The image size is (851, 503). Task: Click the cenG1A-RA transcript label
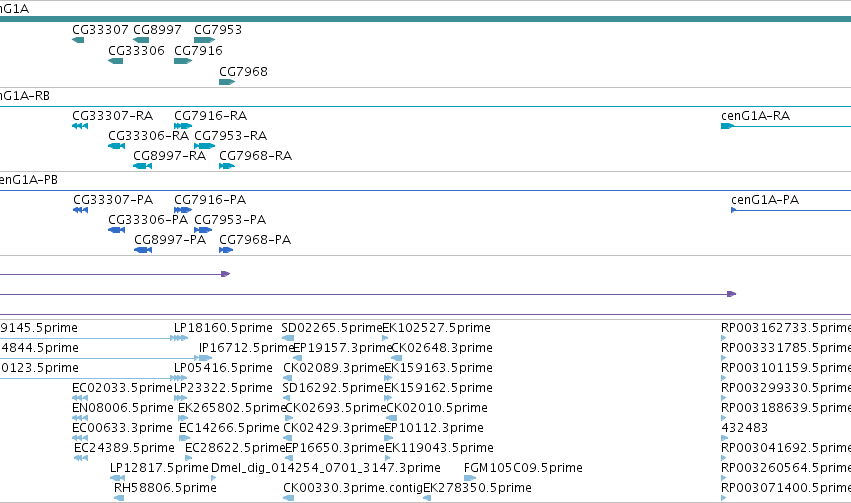(755, 116)
